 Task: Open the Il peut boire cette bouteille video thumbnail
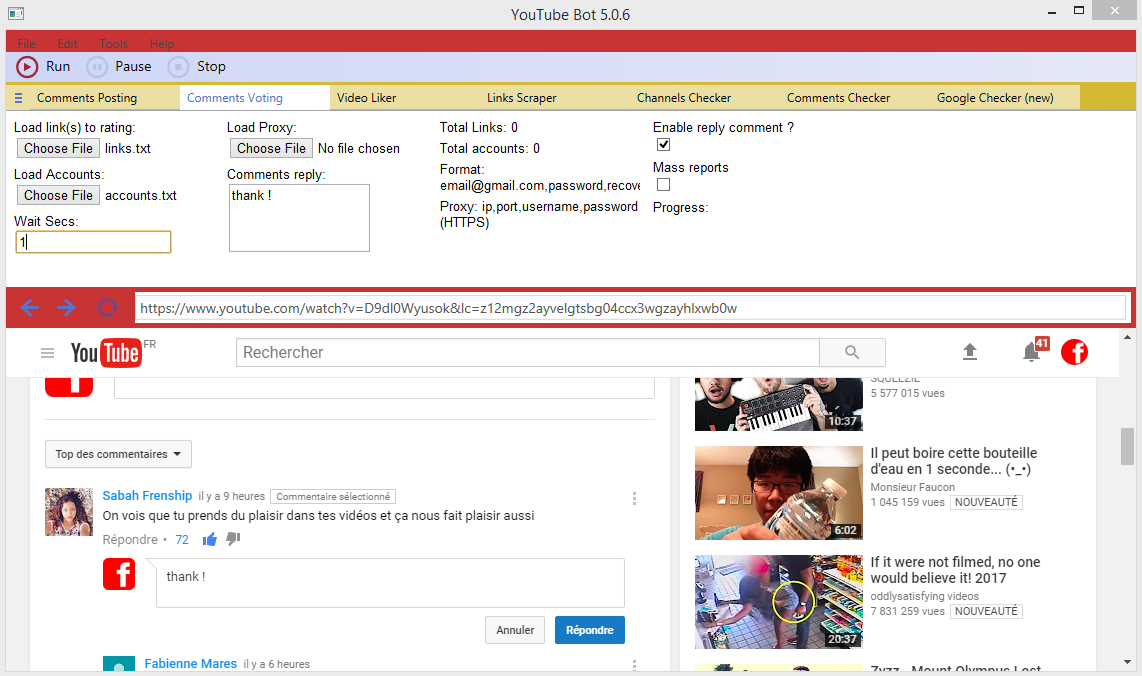pyautogui.click(x=779, y=492)
